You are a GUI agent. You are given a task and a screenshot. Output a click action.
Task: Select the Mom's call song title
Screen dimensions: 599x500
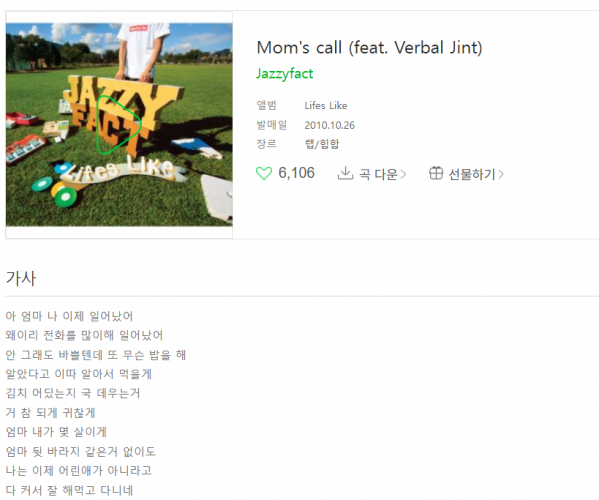pyautogui.click(x=369, y=48)
